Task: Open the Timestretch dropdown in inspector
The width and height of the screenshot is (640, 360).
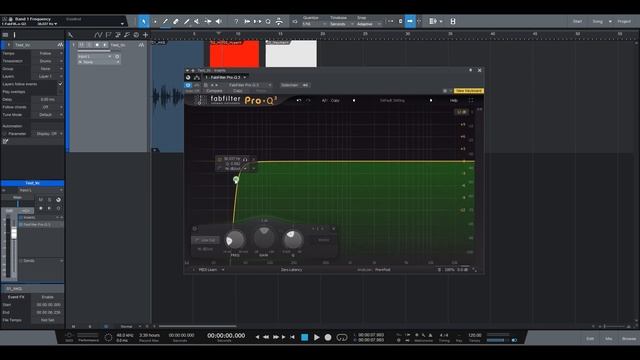Action: (47, 61)
